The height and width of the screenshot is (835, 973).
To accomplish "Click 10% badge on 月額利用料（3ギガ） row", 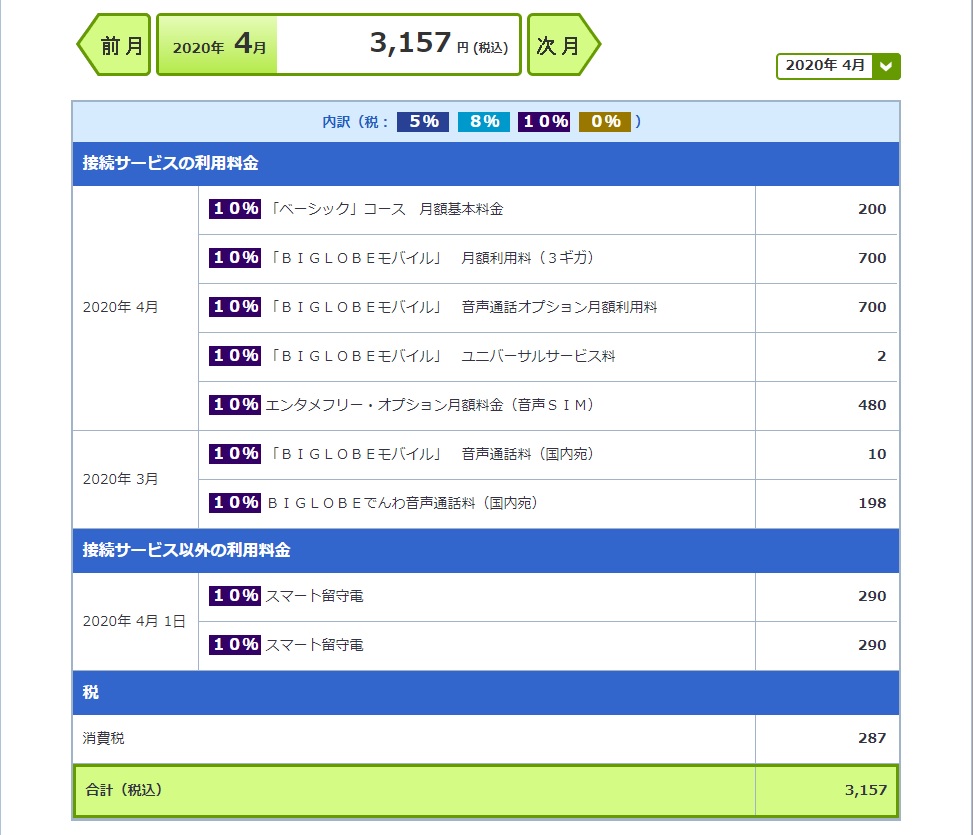I will tap(235, 258).
